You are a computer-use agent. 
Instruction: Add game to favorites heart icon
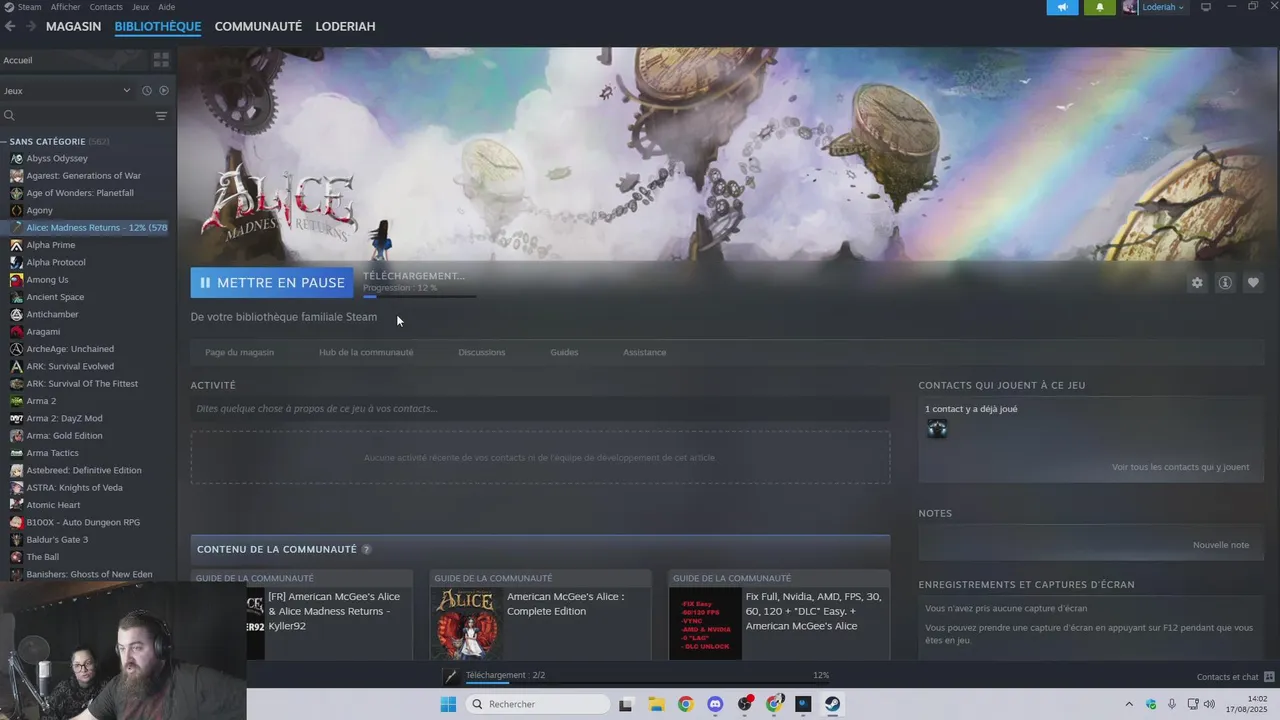pos(1253,283)
